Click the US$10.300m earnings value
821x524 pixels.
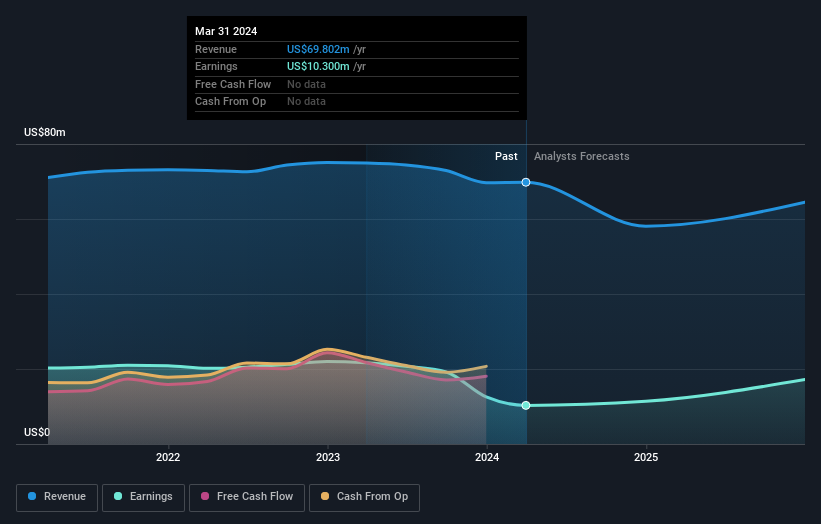tap(318, 66)
